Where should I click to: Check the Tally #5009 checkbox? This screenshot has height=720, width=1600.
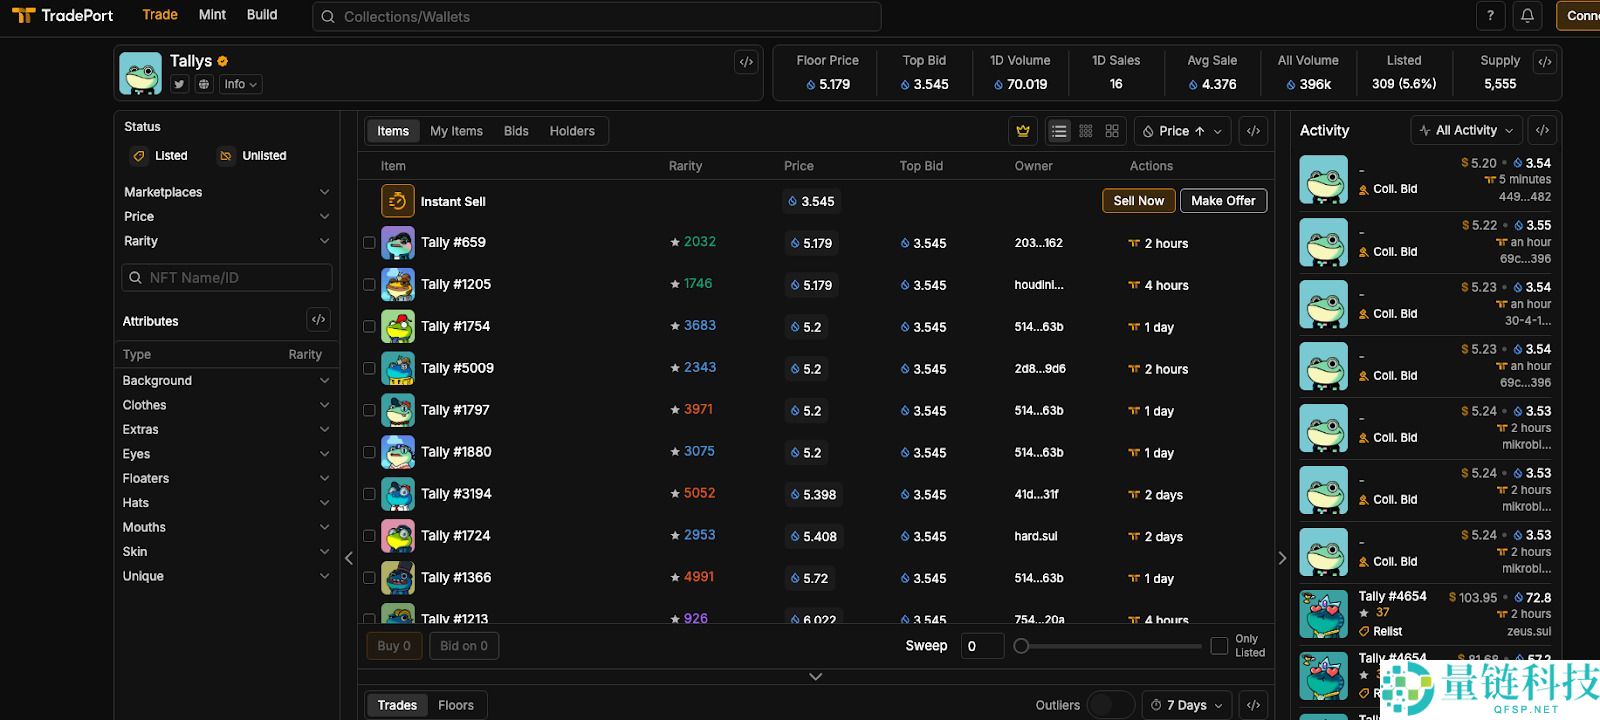pos(369,369)
